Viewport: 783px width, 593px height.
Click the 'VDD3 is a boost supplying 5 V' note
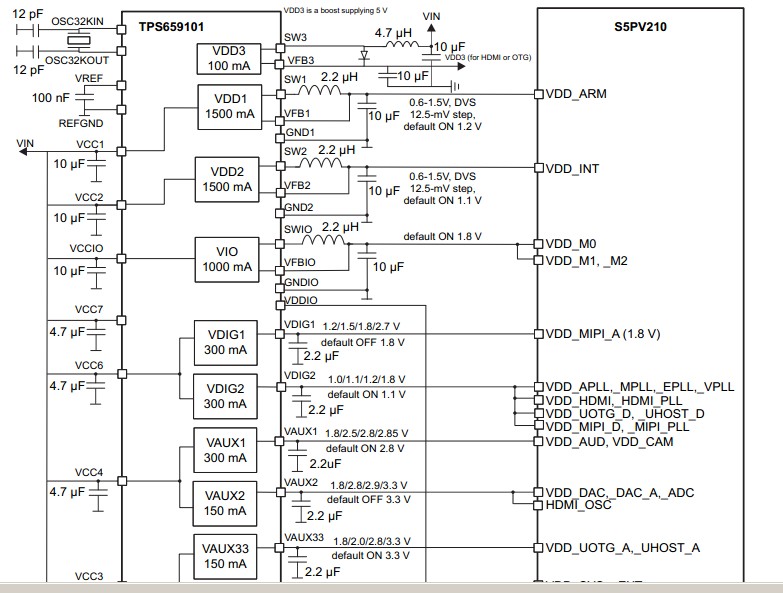(x=336, y=10)
